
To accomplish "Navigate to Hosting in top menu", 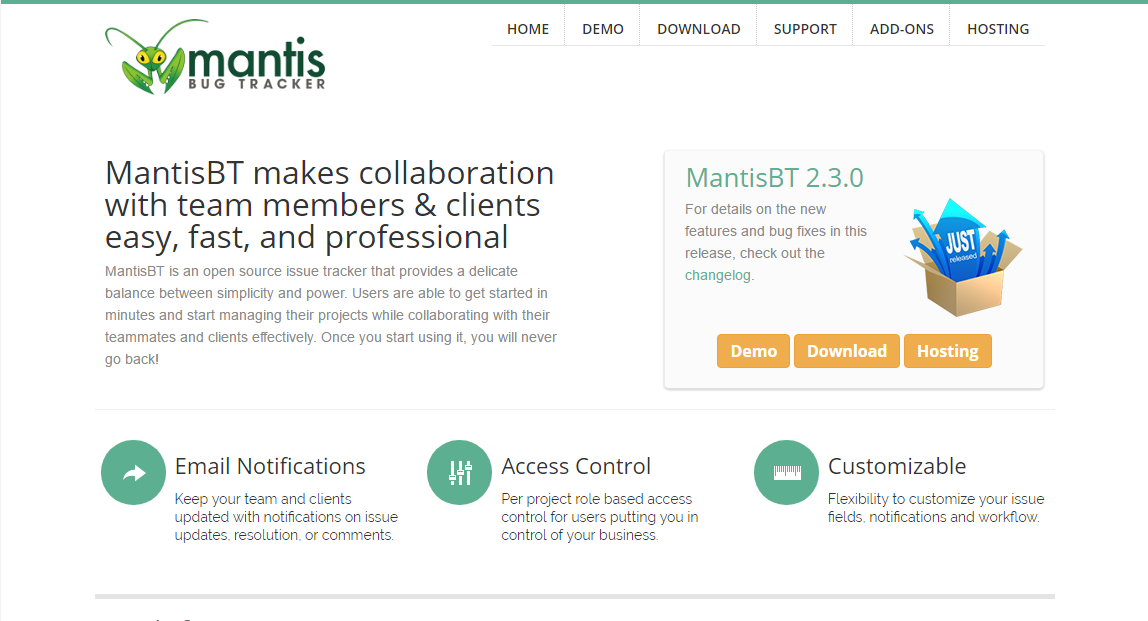I will click(x=998, y=29).
